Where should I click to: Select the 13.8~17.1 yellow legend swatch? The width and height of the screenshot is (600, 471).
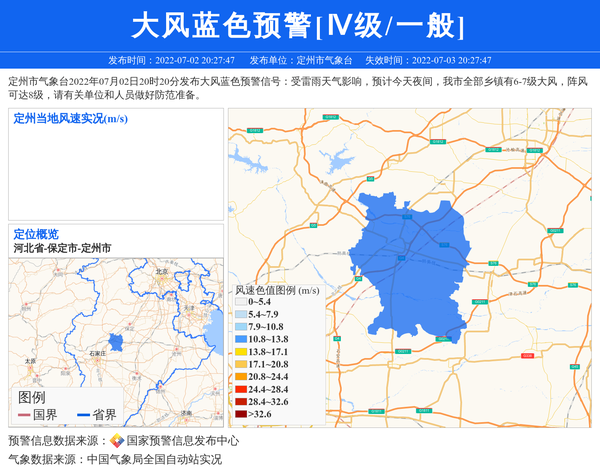click(240, 352)
